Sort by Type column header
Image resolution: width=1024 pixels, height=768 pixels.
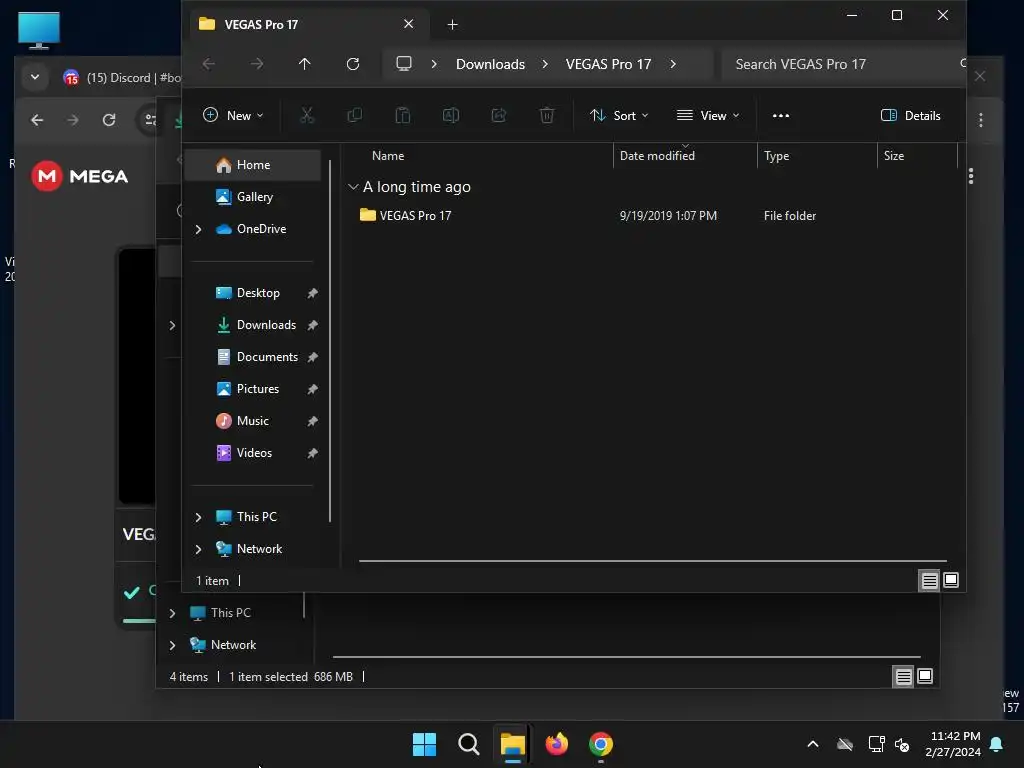(x=776, y=156)
